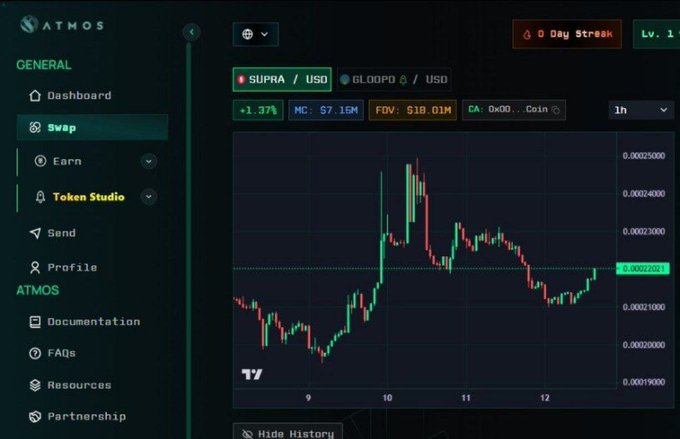This screenshot has width=680, height=439.
Task: Click date label 9 on chart axis
Action: pyautogui.click(x=308, y=398)
